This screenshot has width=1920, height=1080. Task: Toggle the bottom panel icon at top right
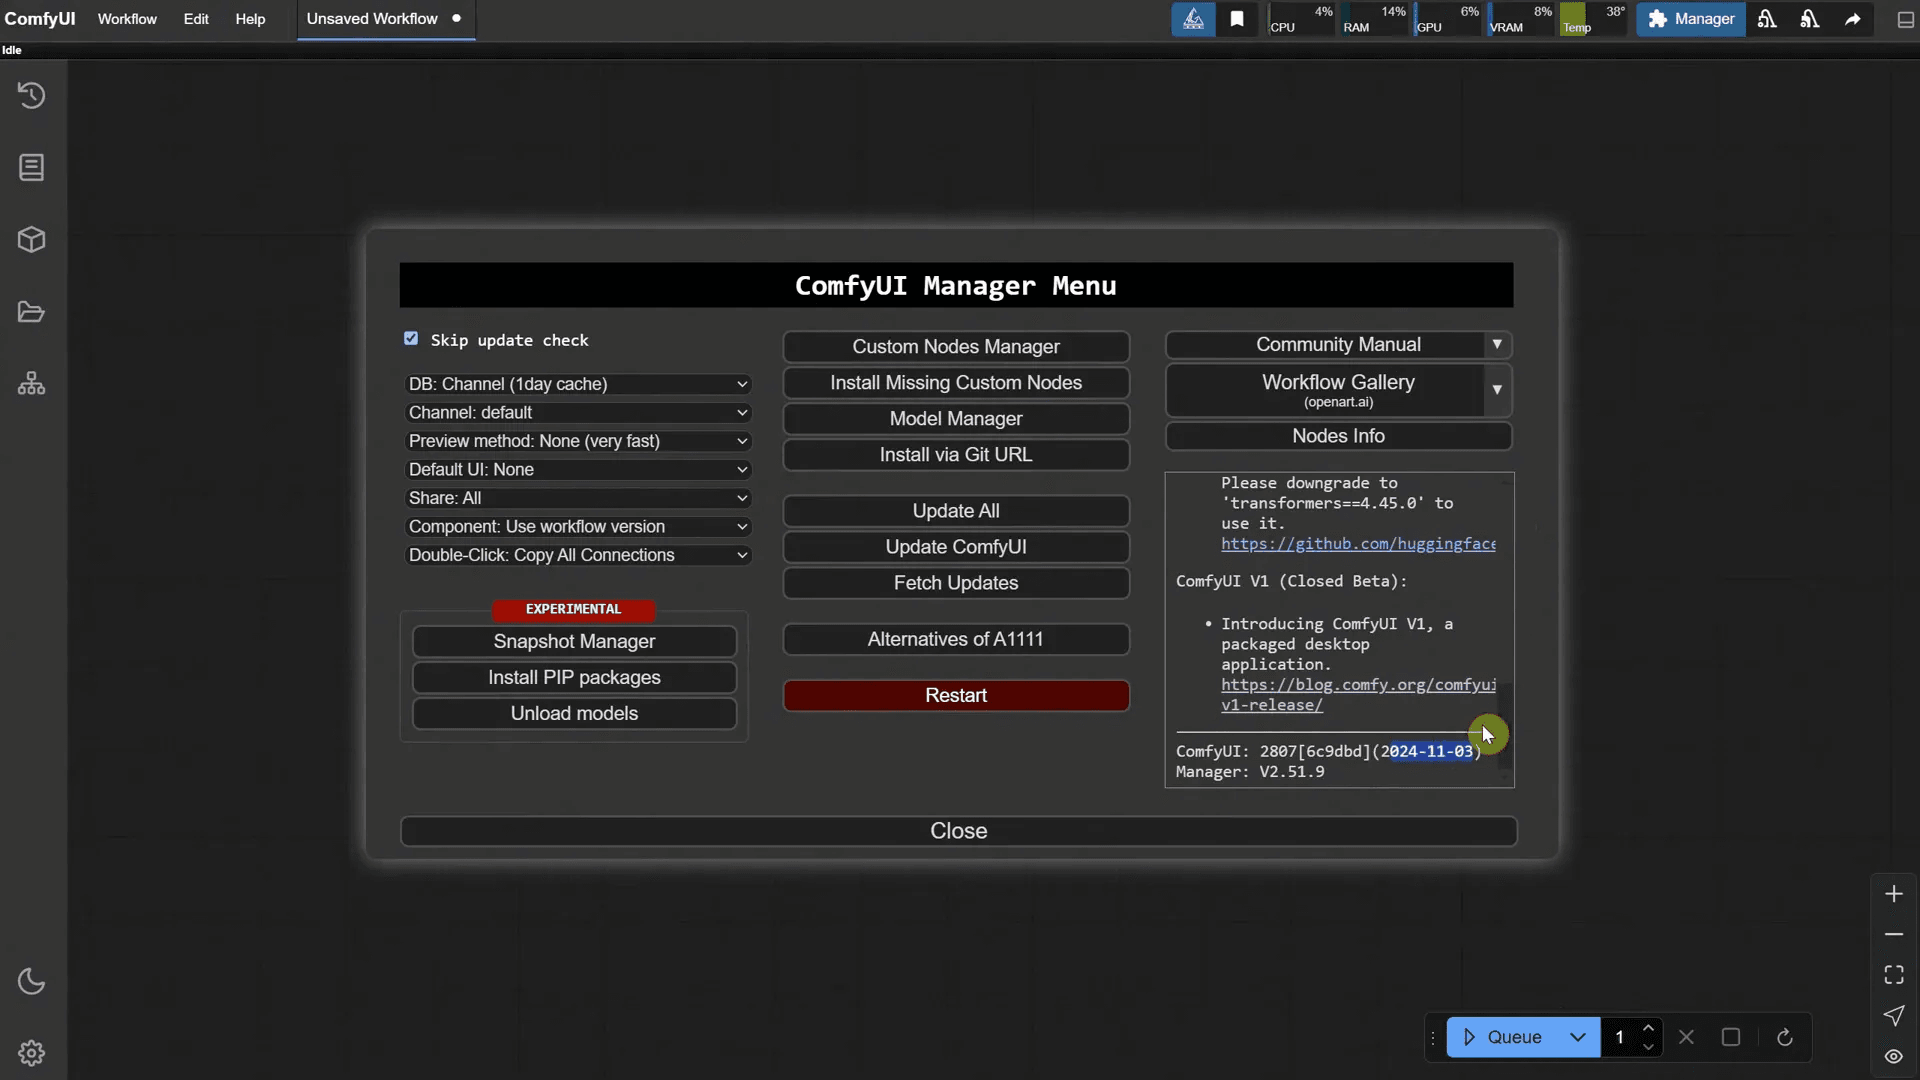click(1905, 19)
